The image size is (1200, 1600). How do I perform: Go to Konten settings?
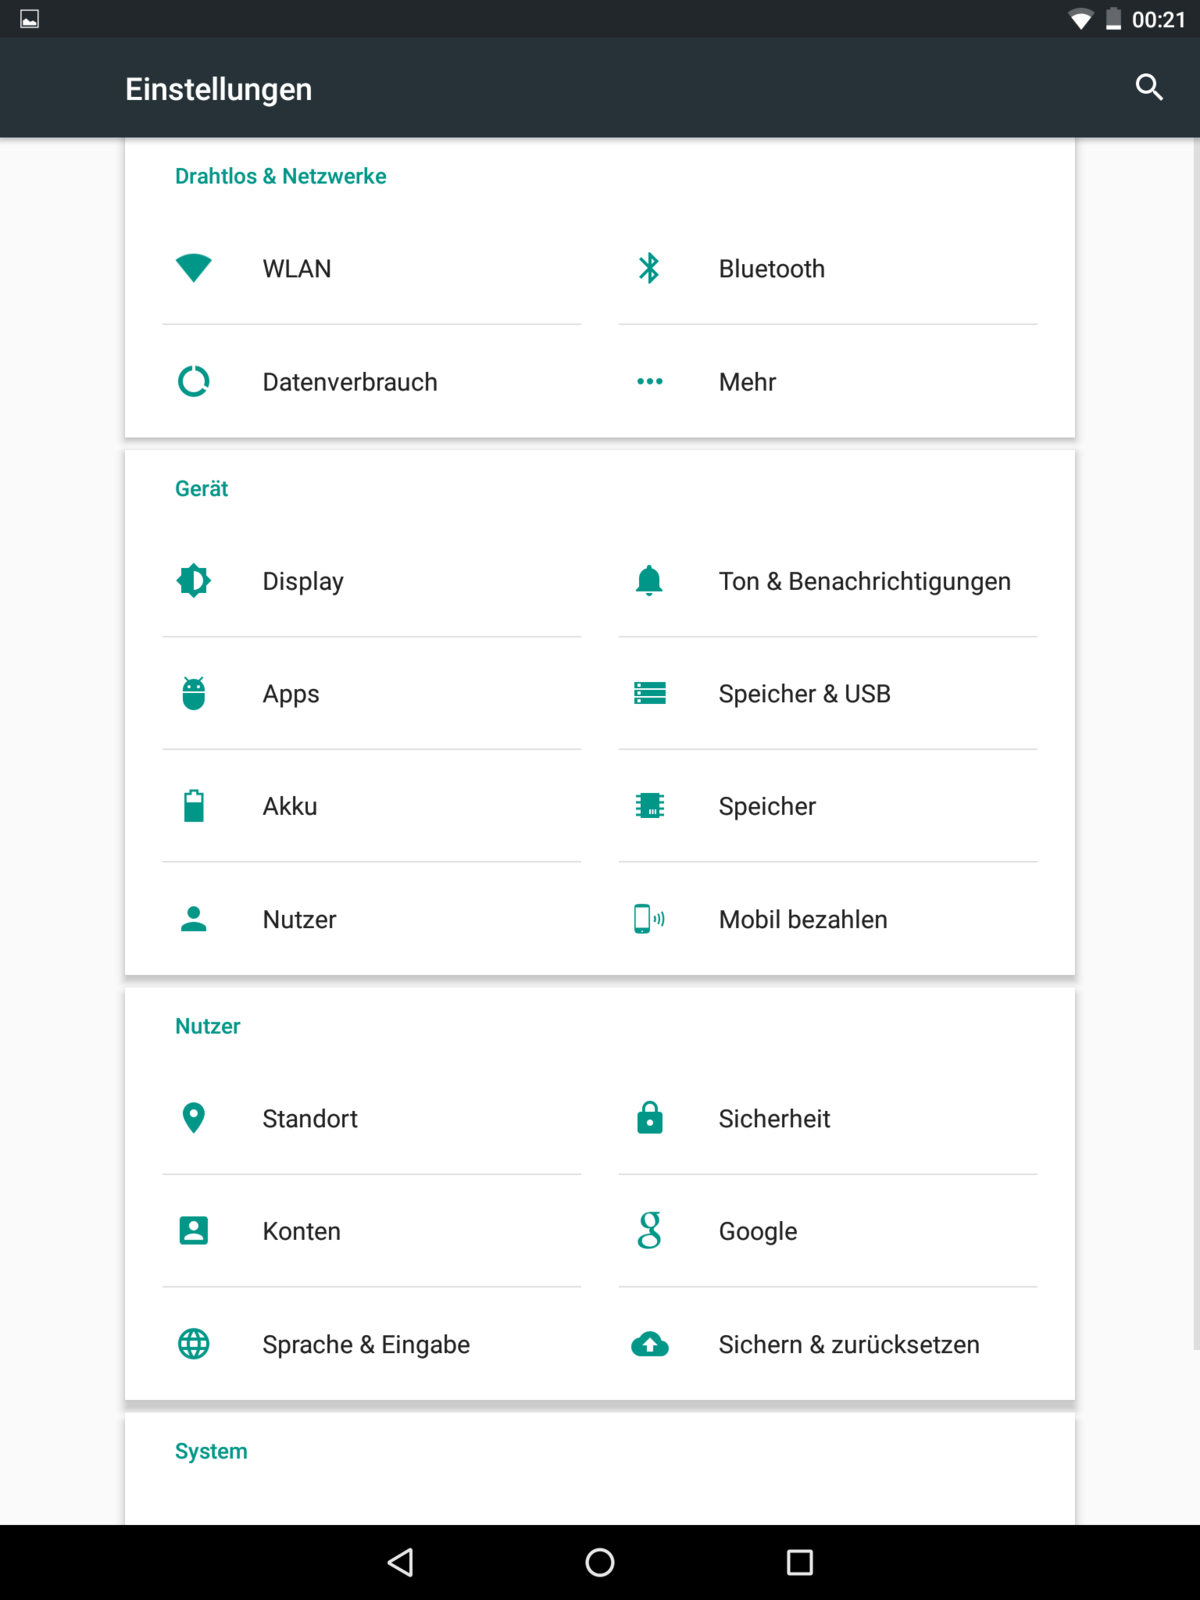[301, 1232]
